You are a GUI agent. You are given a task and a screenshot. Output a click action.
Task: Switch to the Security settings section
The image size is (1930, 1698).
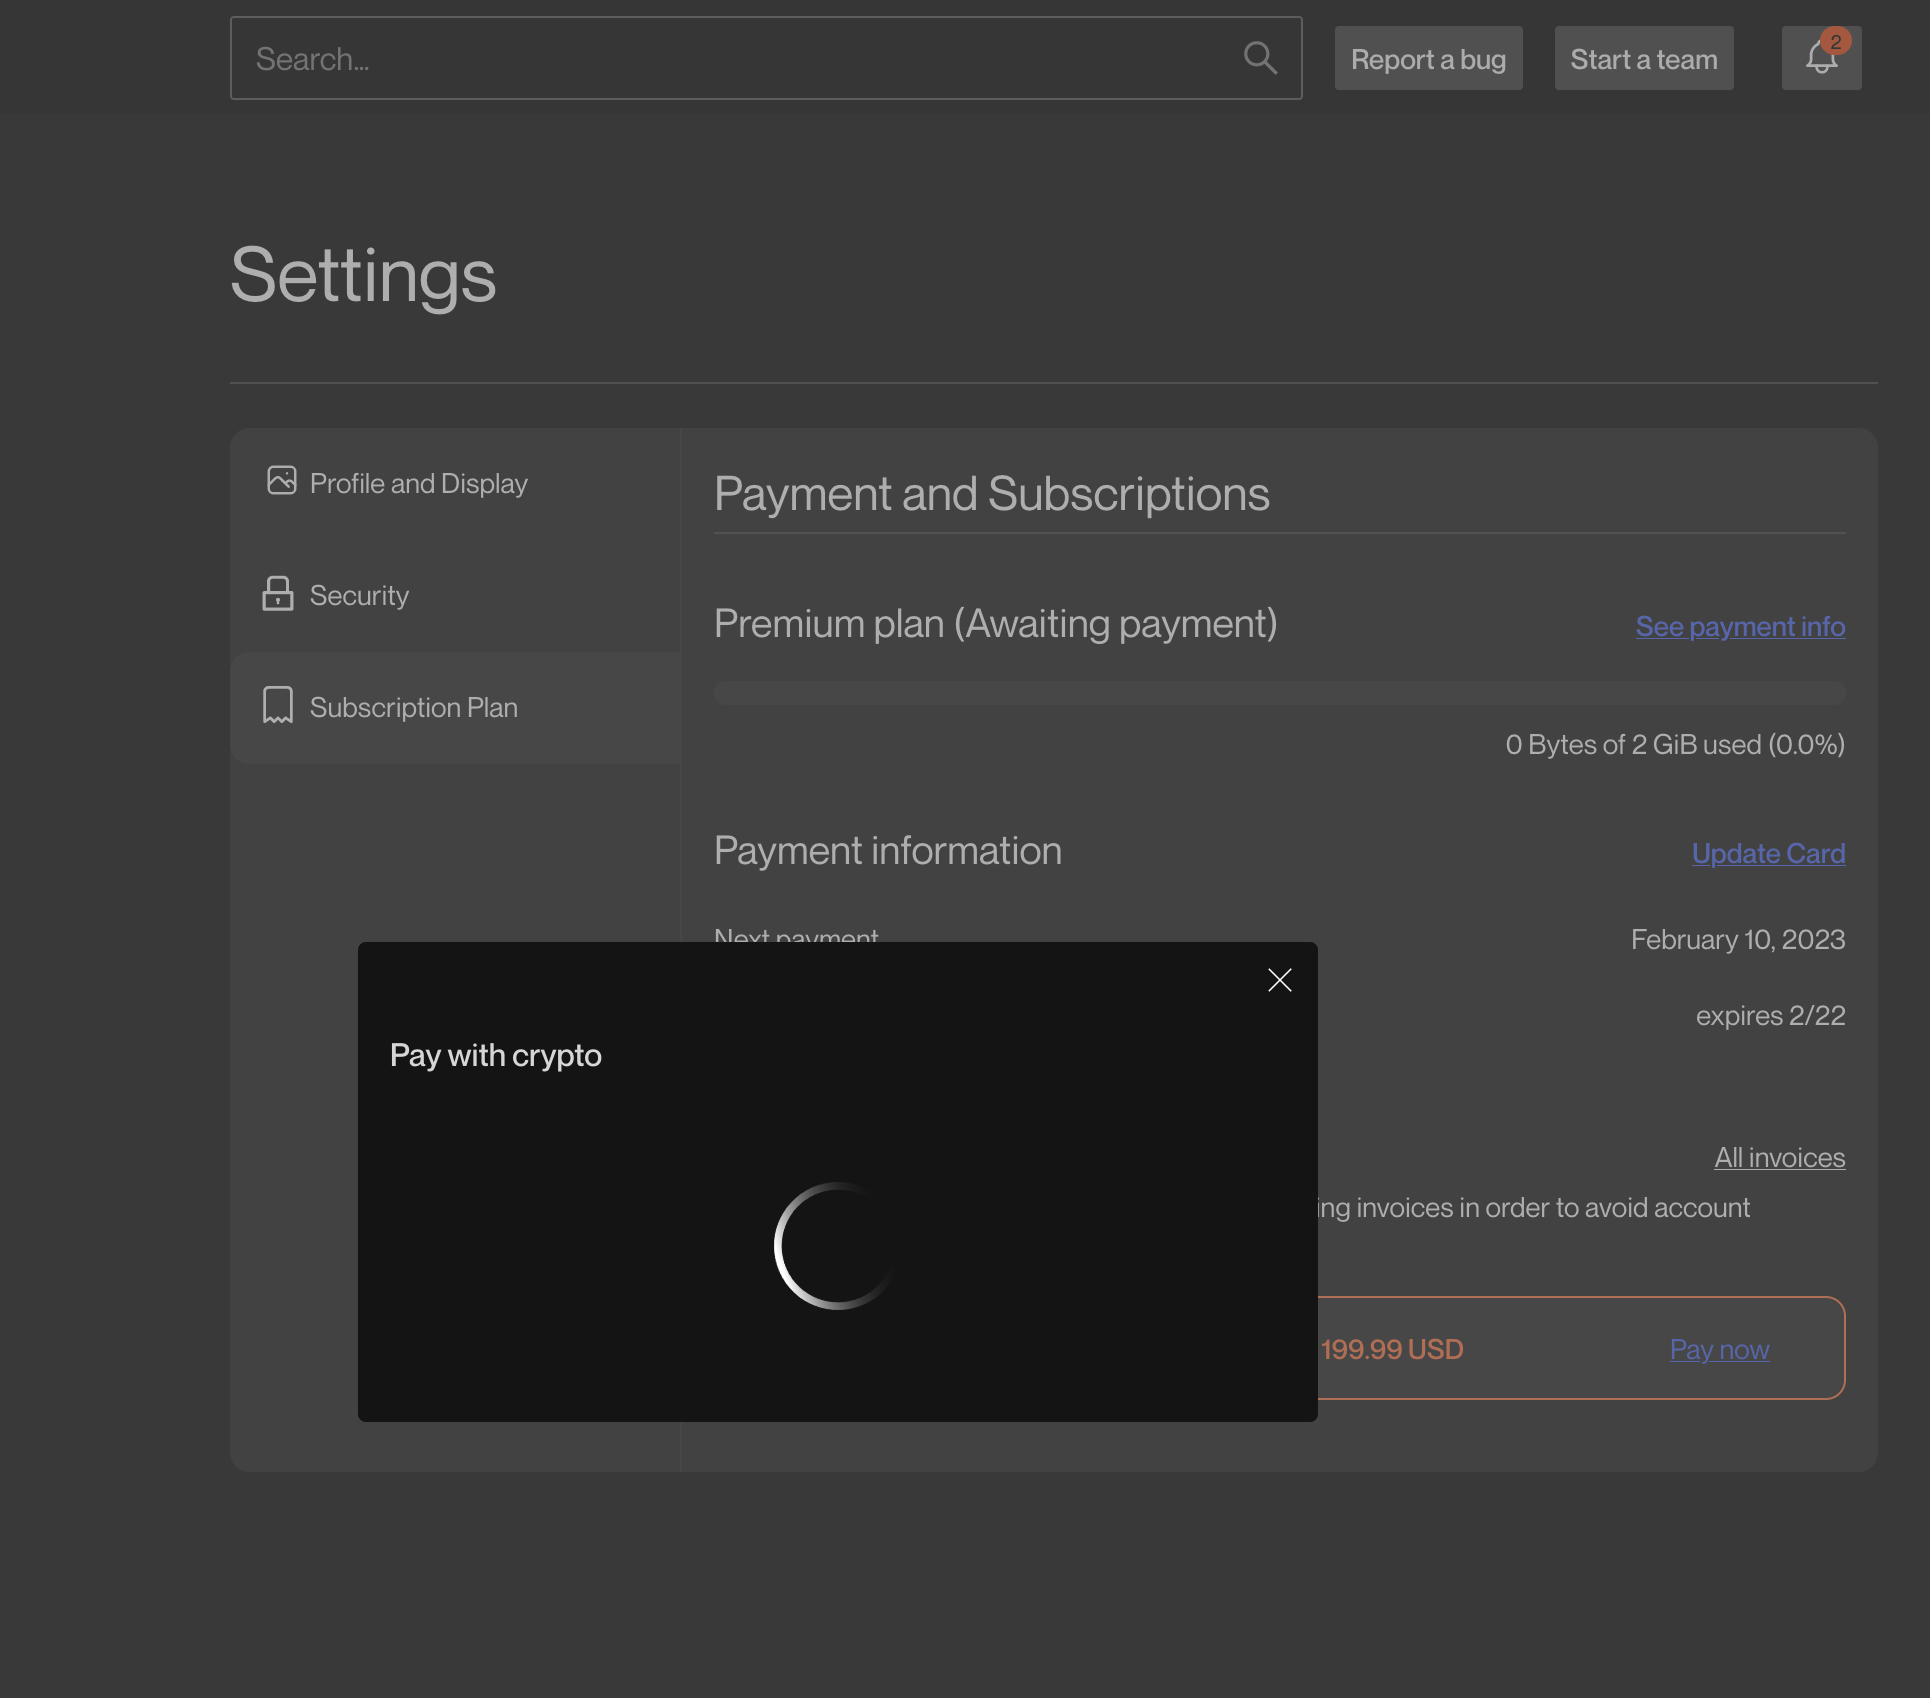358,594
